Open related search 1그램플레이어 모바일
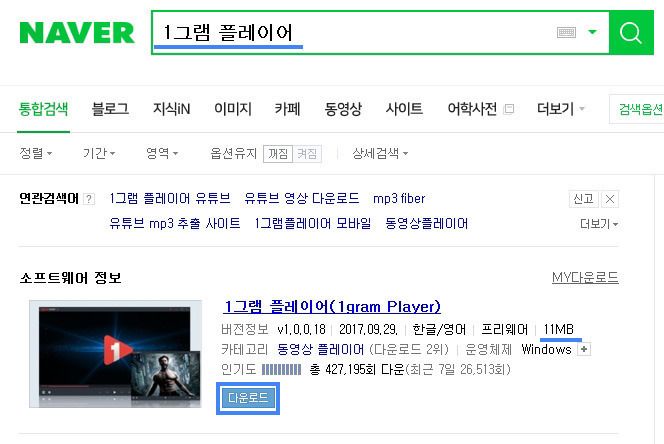664x444 pixels. tap(313, 223)
